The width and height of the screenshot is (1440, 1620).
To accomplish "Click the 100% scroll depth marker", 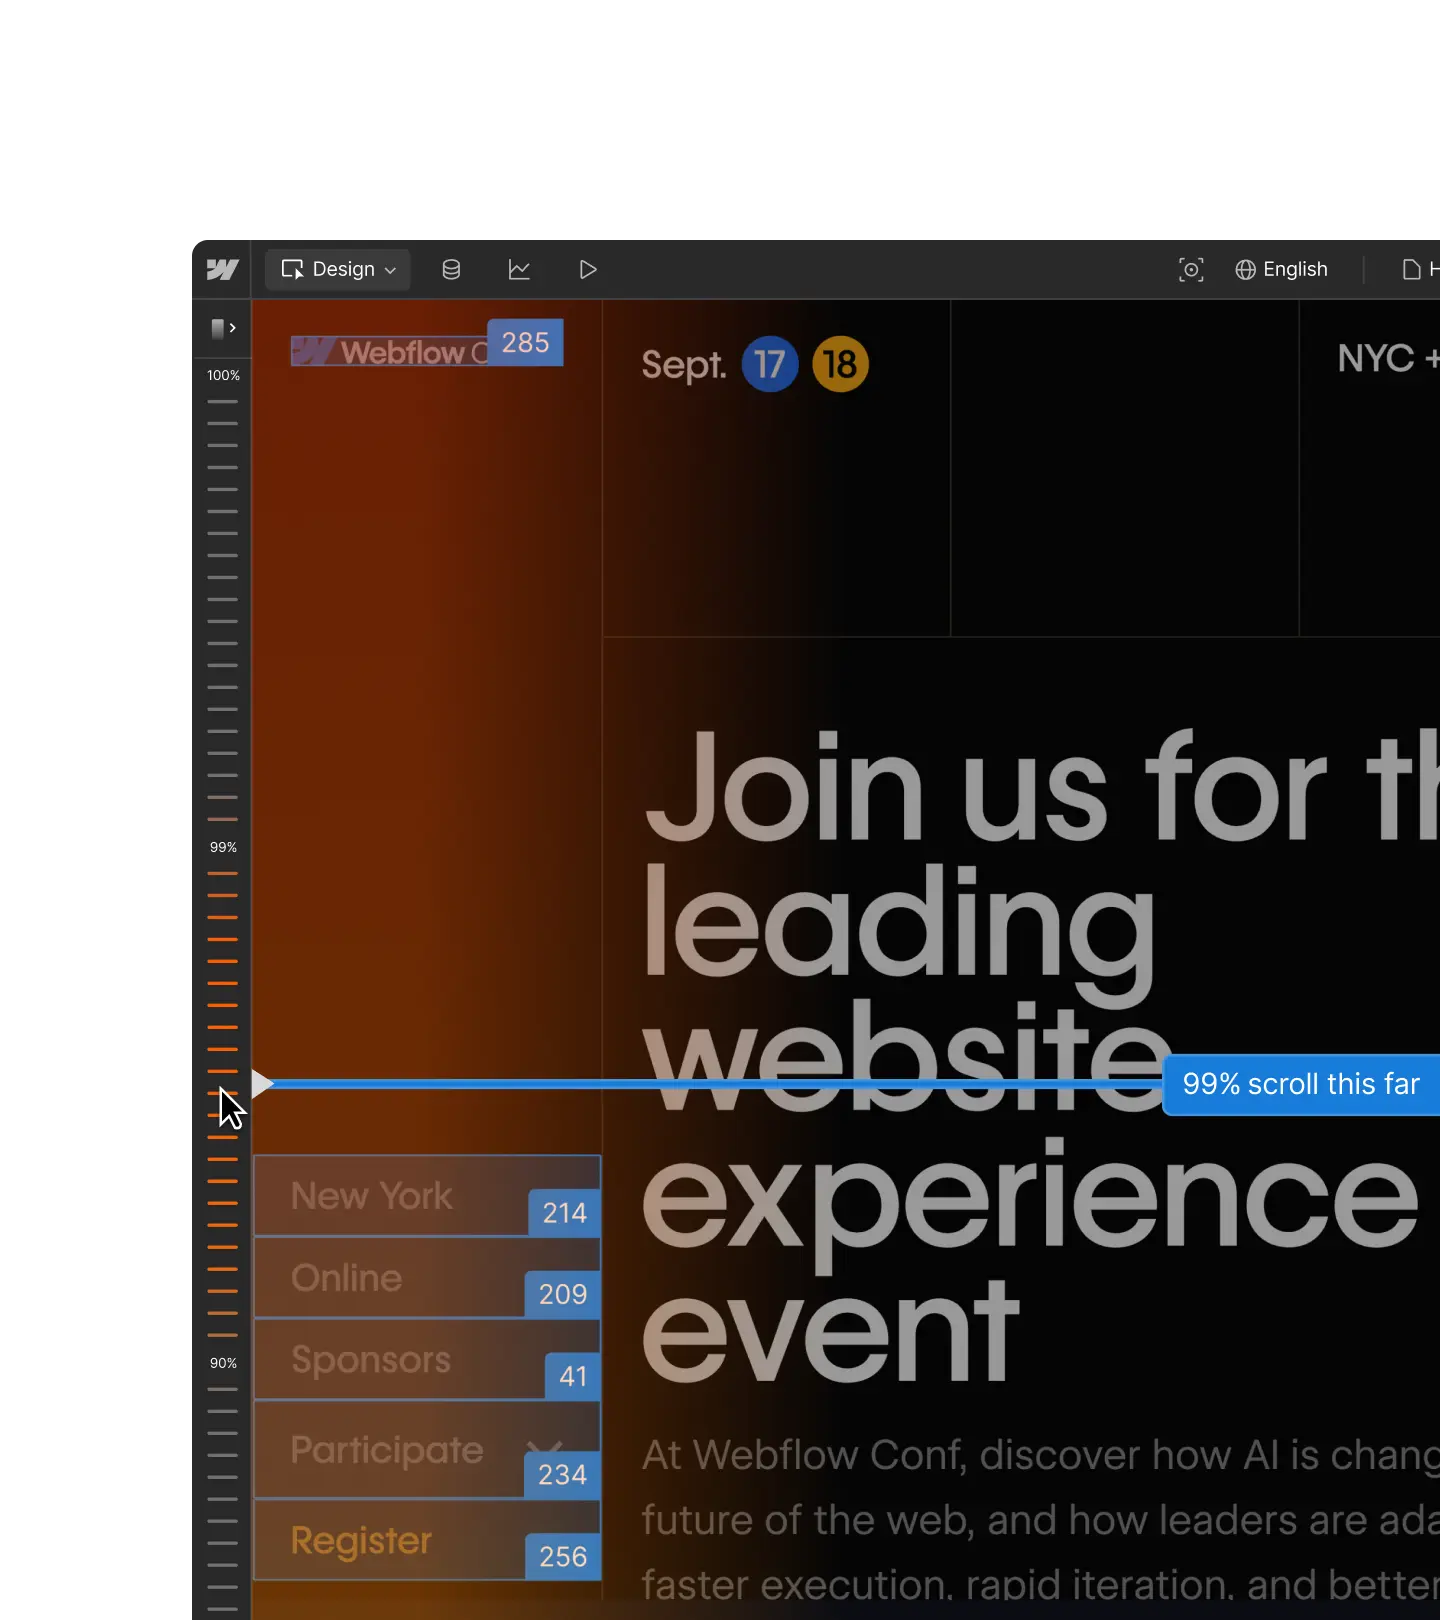I will pyautogui.click(x=223, y=375).
